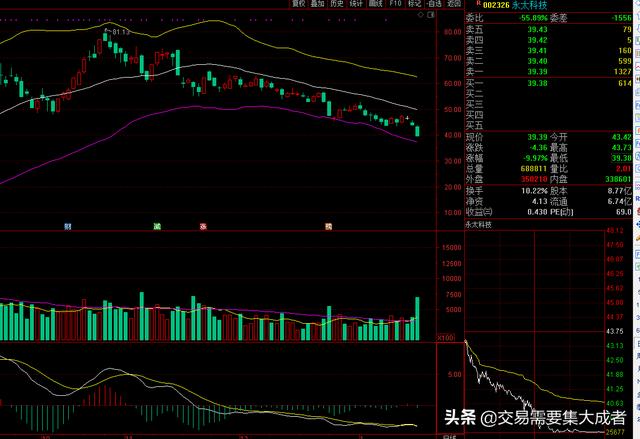Select the 卖三 price 39.41

click(x=537, y=51)
